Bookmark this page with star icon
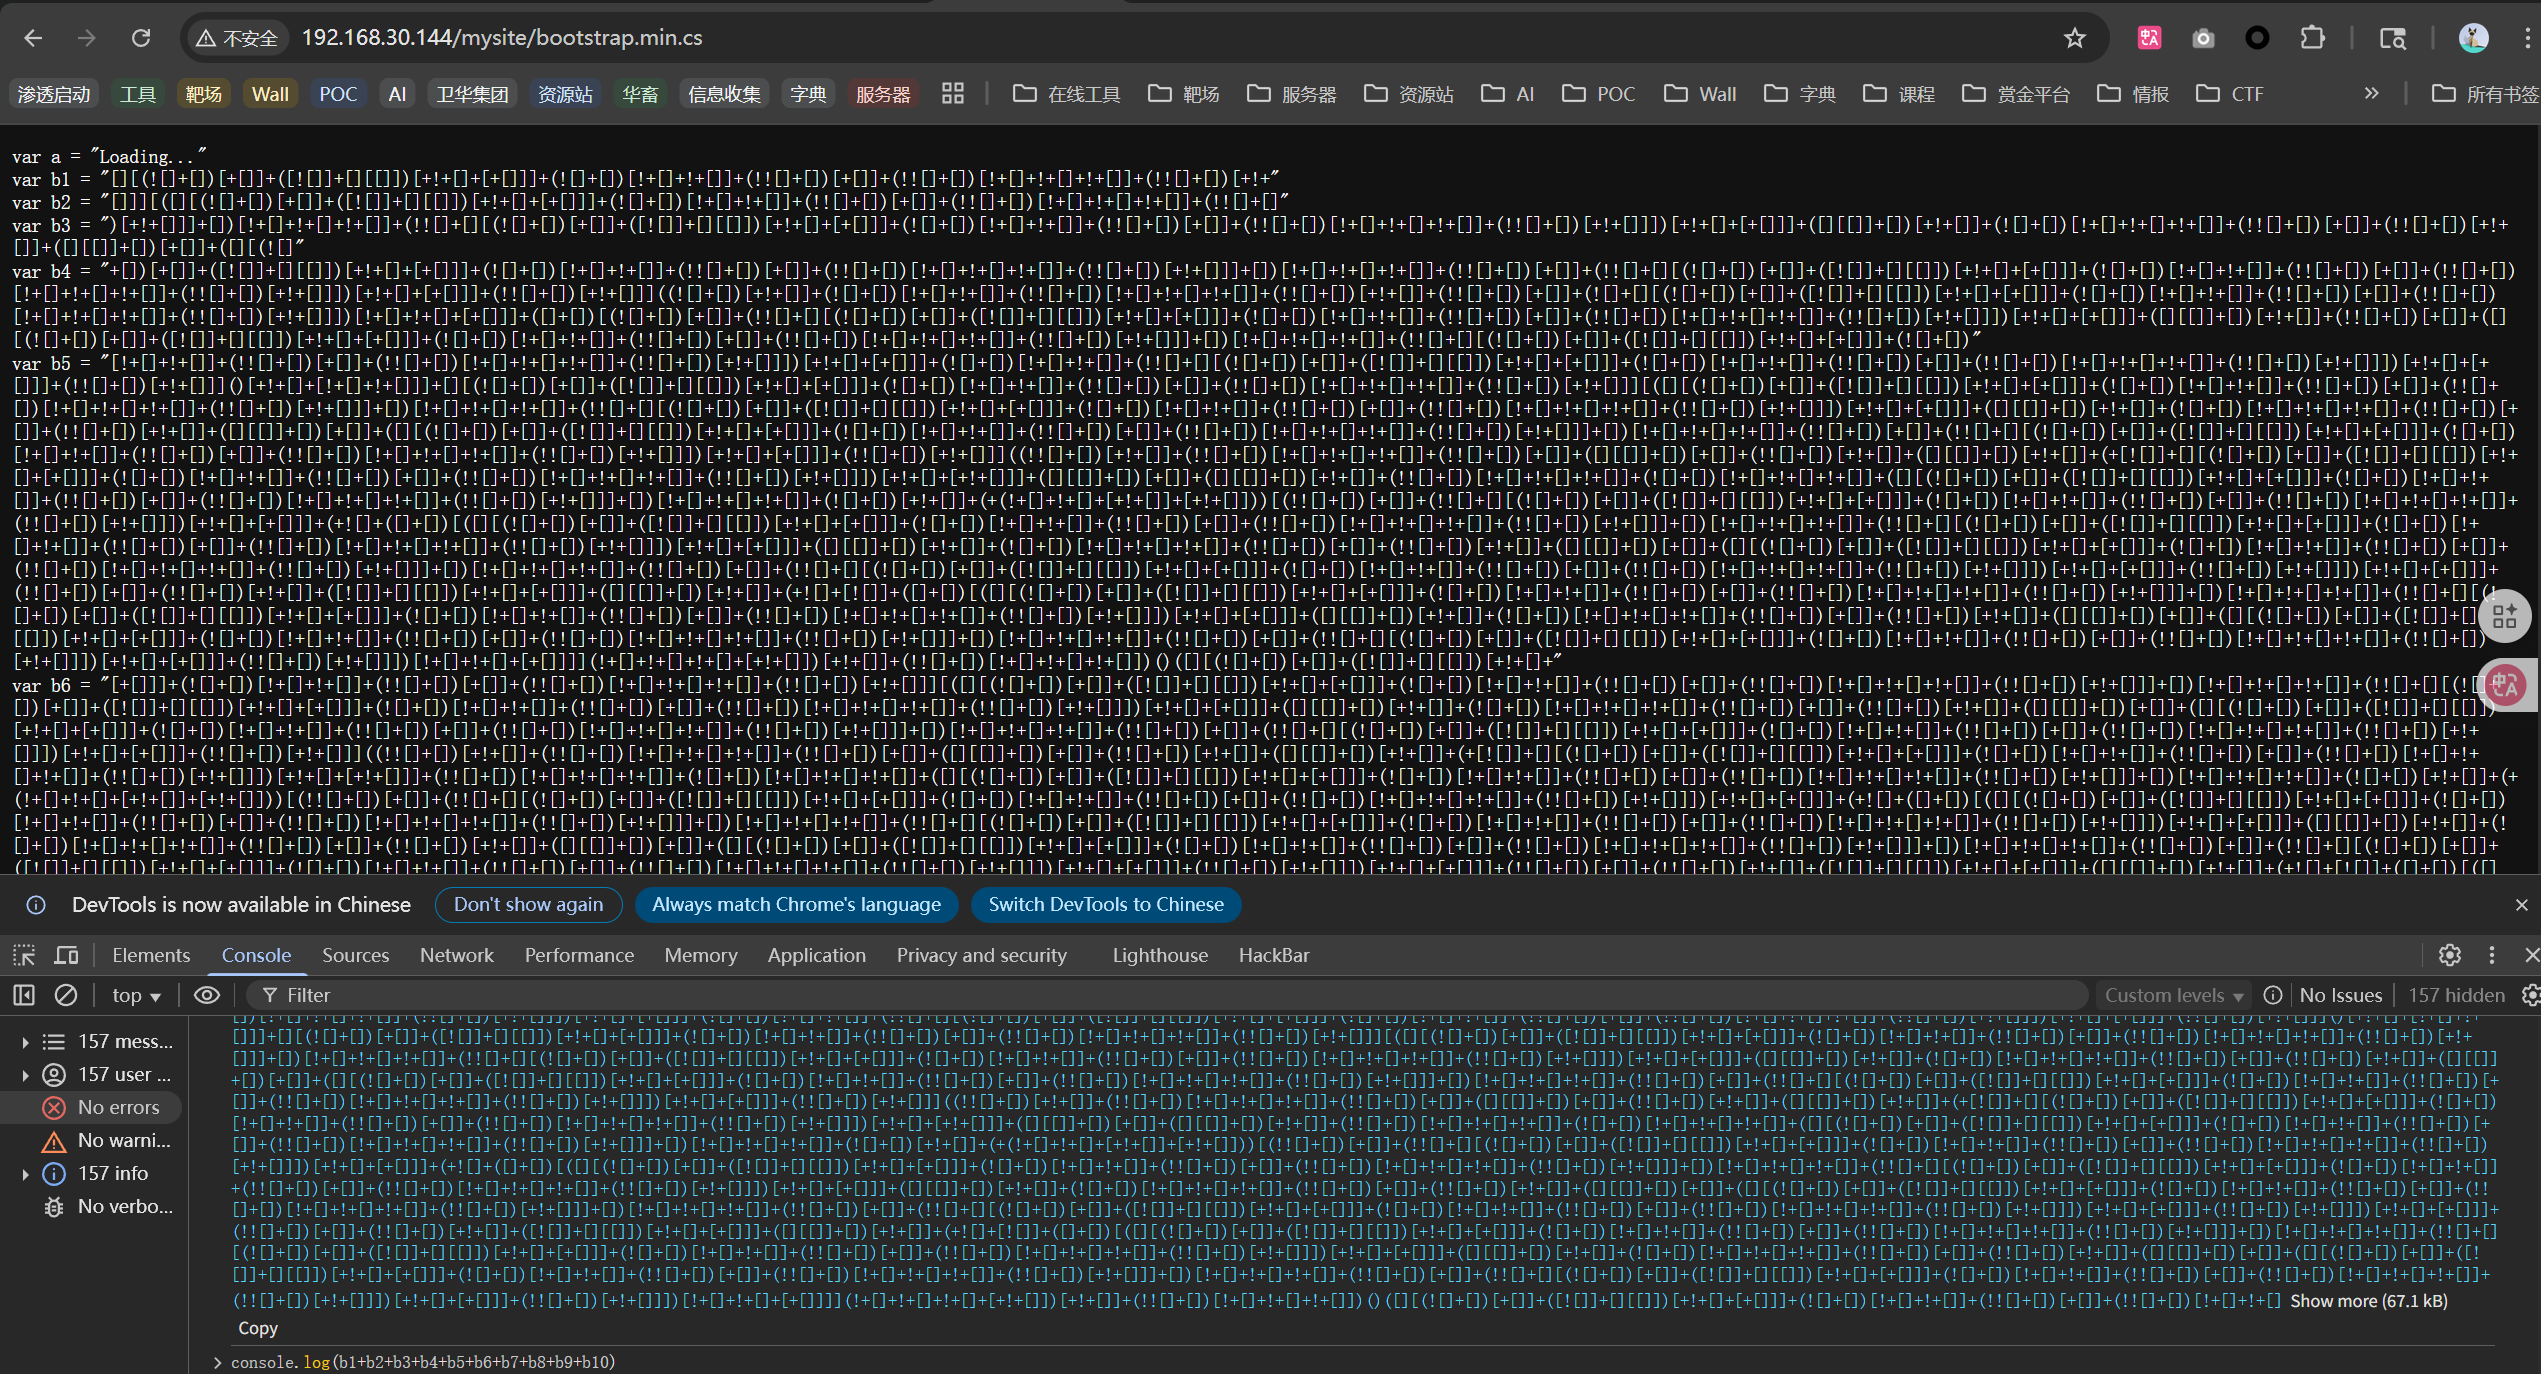Screen dimensions: 2541x1374 [2074, 38]
